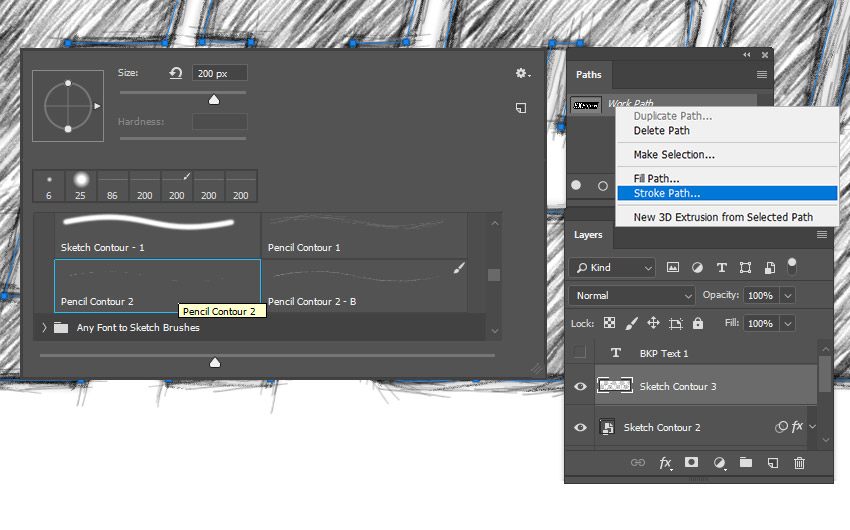Click Stroke path with brush icon

[603, 186]
